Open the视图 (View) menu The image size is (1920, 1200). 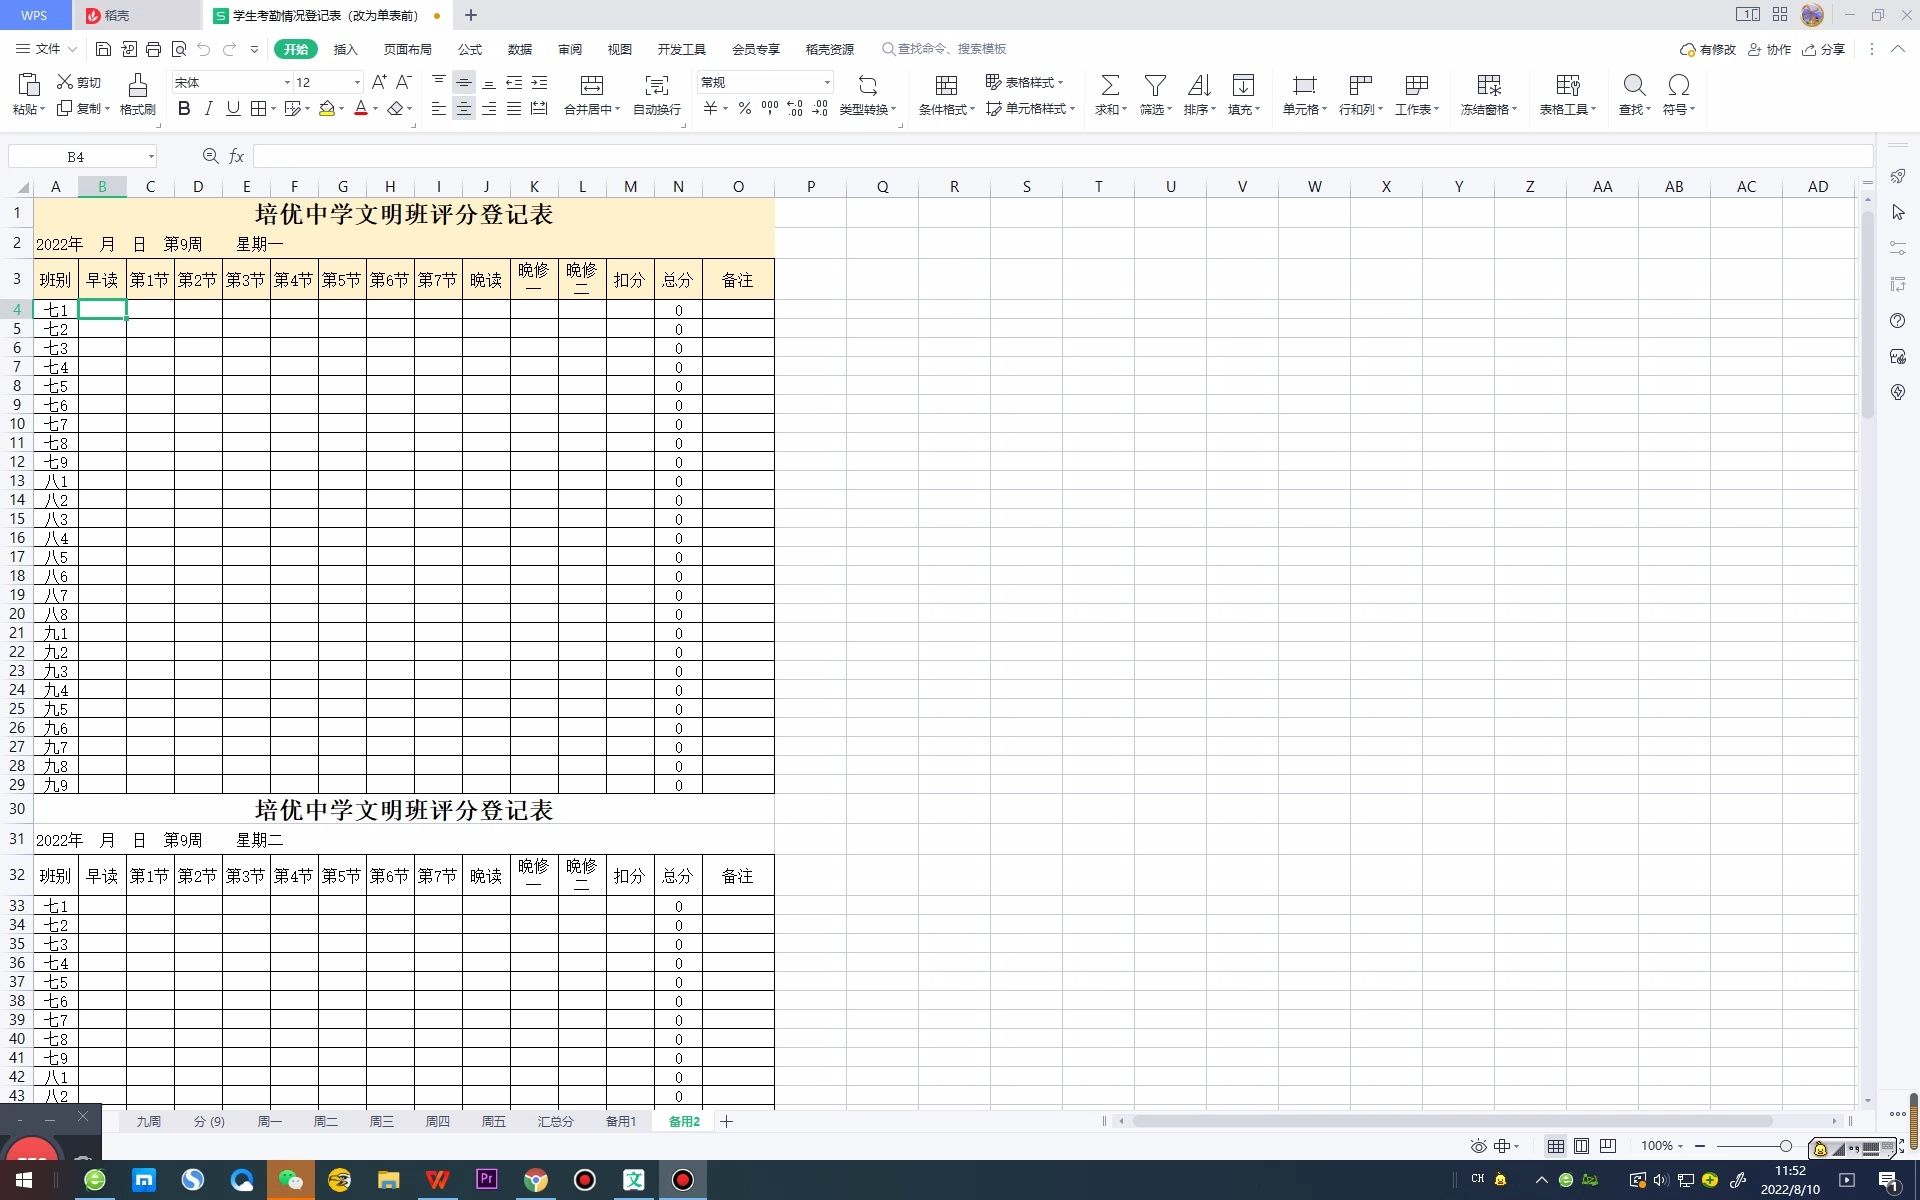tap(621, 48)
